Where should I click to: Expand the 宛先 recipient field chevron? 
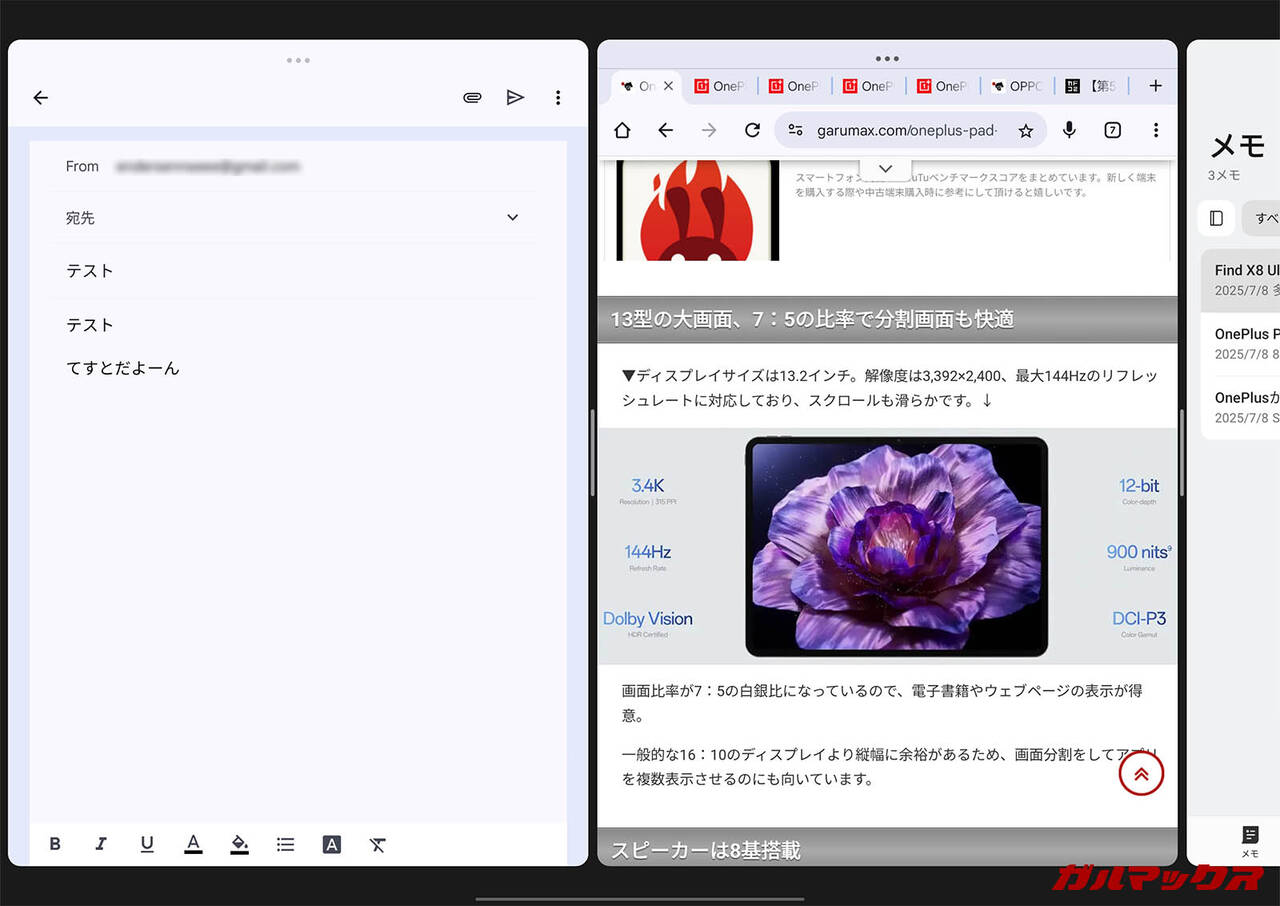[x=512, y=217]
